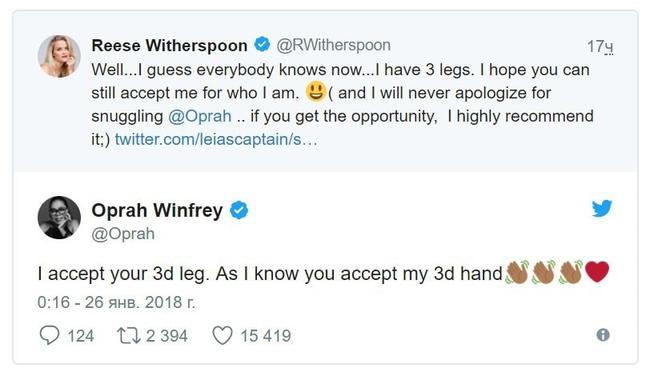
Task: Click the red heart emoji in tweet
Action: [597, 272]
